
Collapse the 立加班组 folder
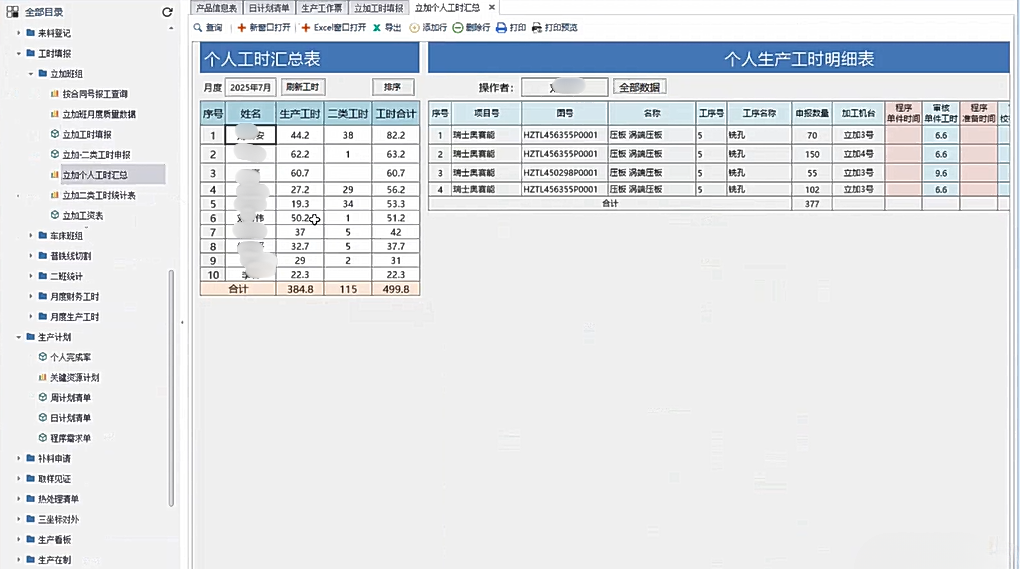pyautogui.click(x=31, y=73)
